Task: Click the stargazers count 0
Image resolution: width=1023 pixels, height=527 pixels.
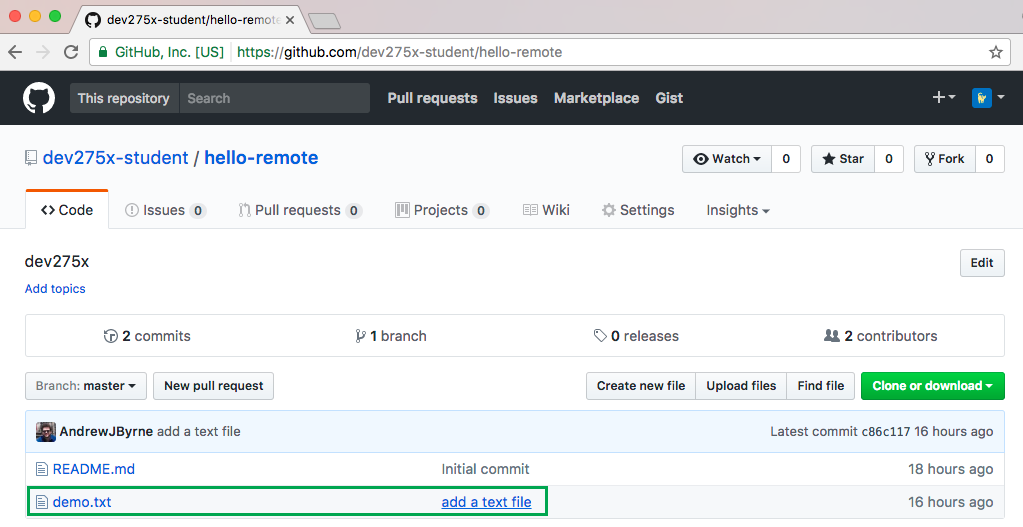Action: tap(889, 159)
